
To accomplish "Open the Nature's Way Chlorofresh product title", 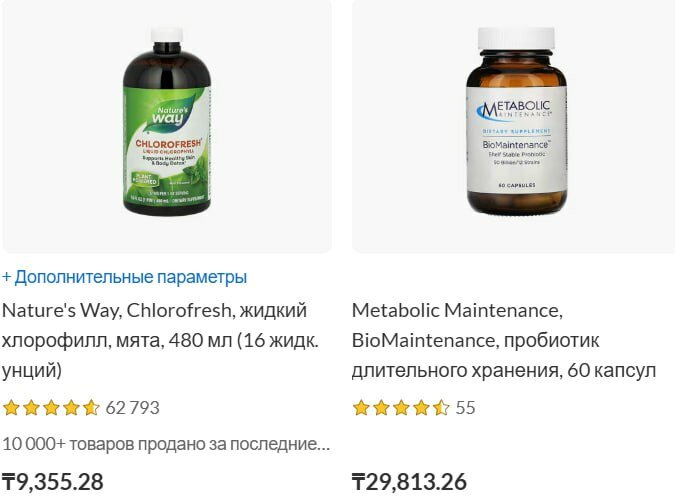I will (x=161, y=340).
